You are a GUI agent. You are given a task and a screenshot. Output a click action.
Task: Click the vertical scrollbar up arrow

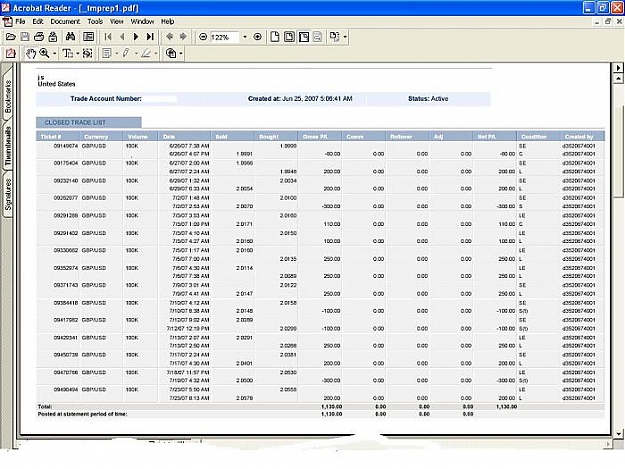tap(618, 79)
